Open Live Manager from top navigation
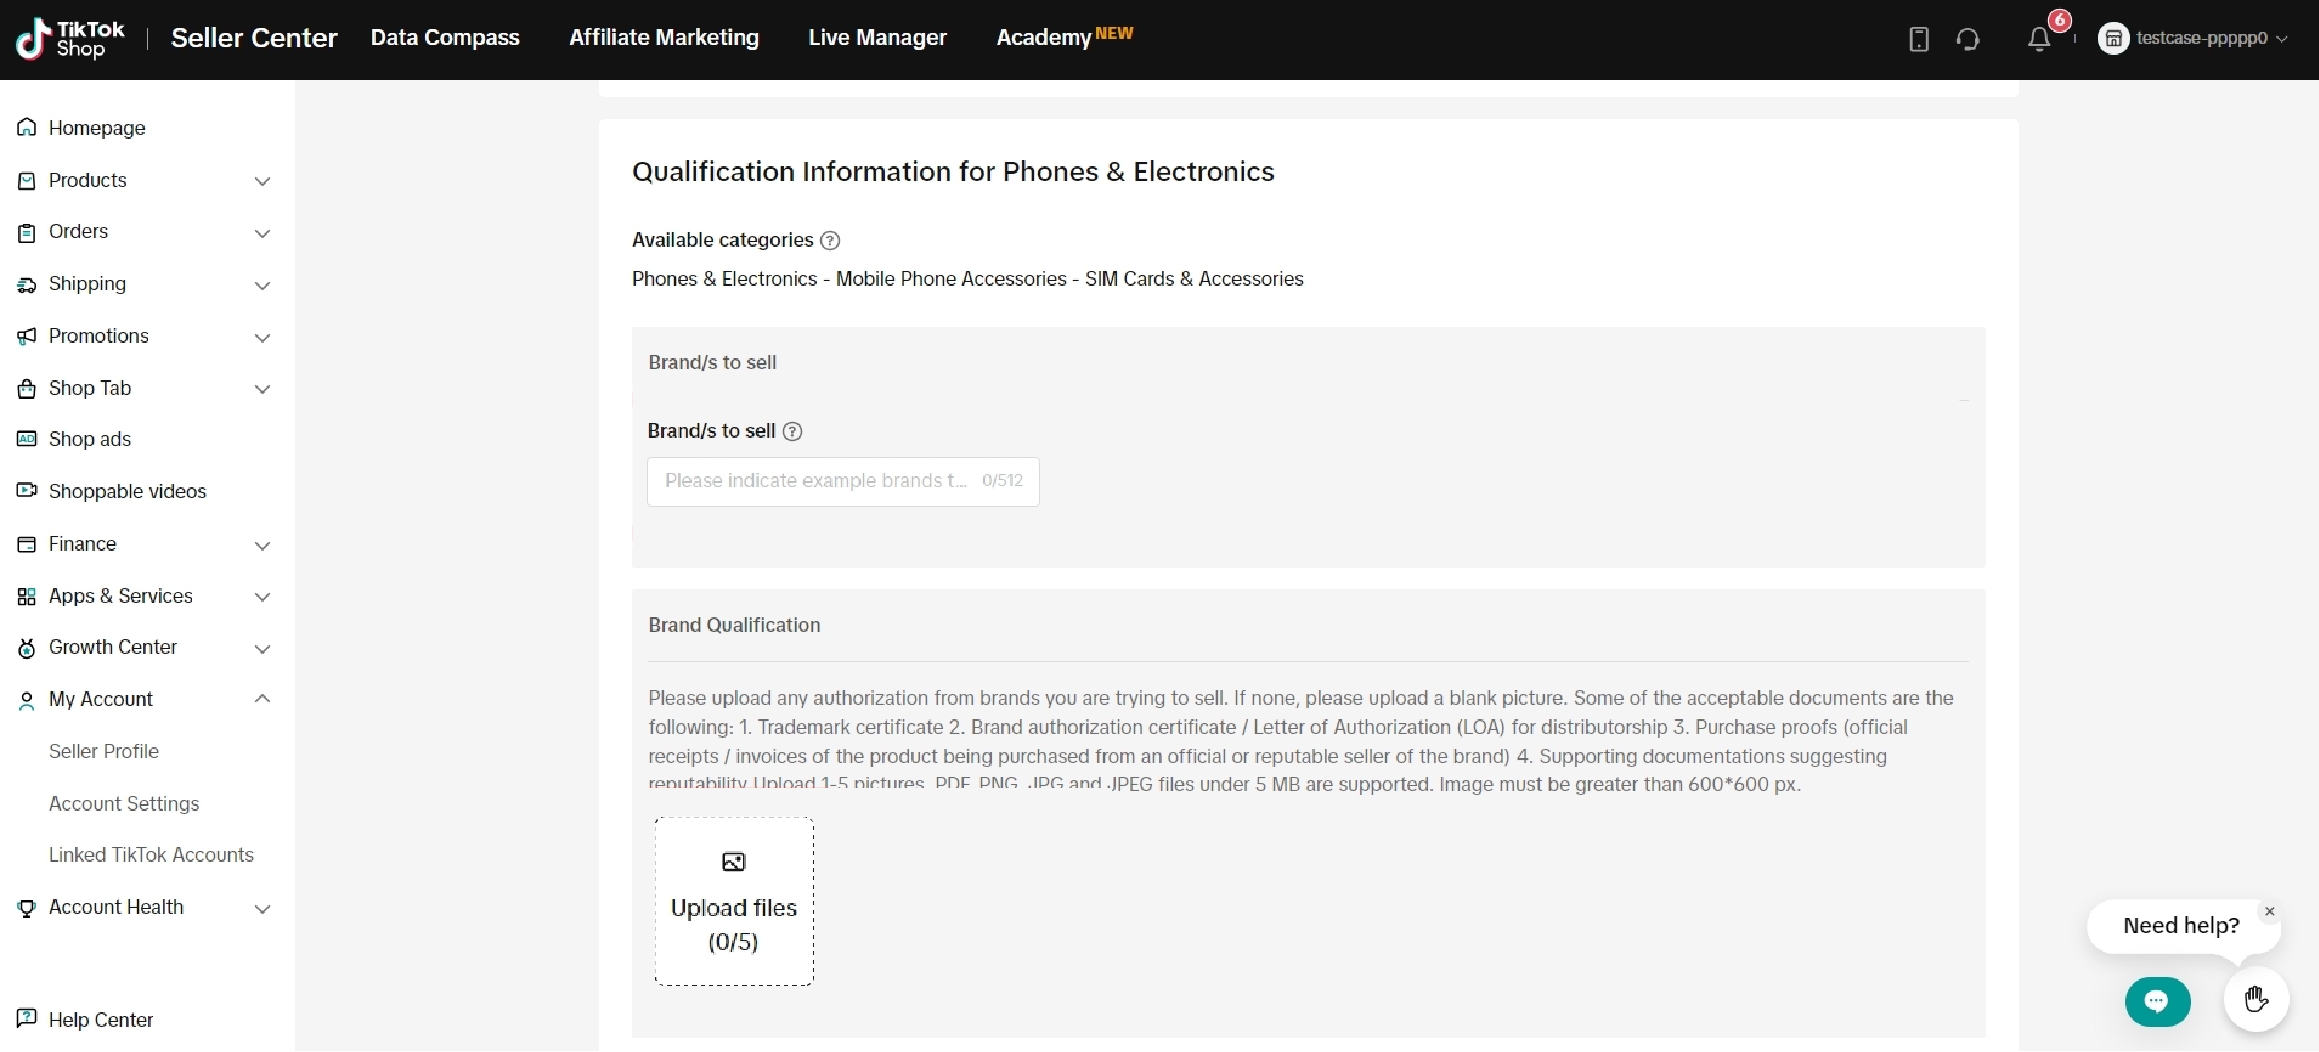This screenshot has height=1052, width=2319. click(877, 38)
